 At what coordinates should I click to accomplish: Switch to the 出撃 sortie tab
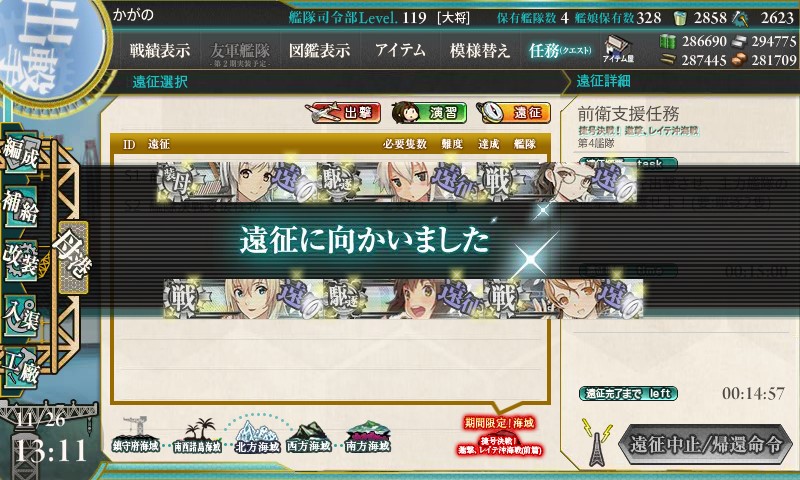click(x=343, y=112)
